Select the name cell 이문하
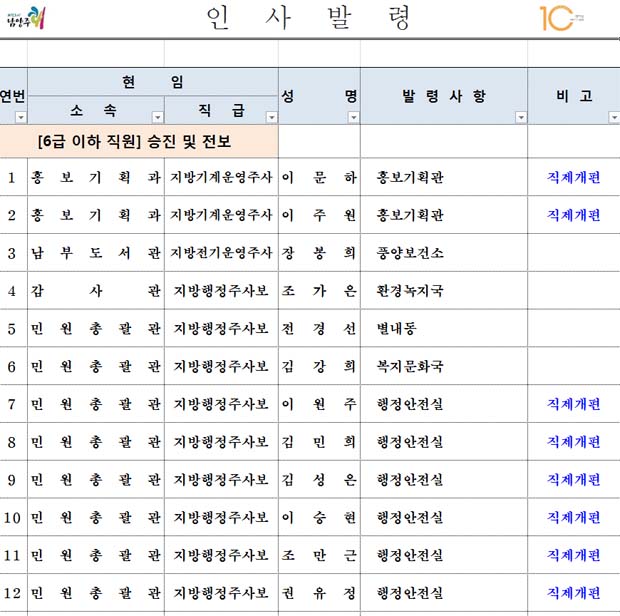The image size is (620, 616). coord(319,177)
